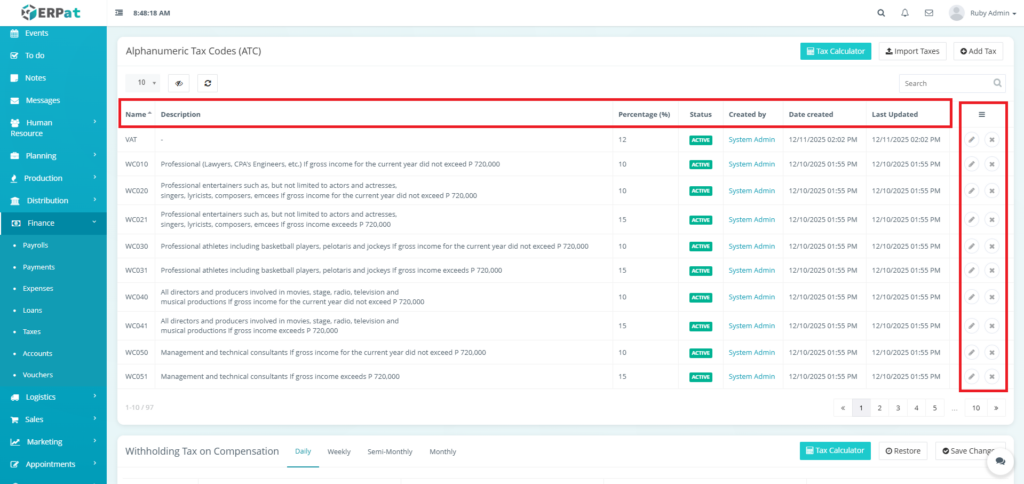Go to page 2 in pagination
The width and height of the screenshot is (1024, 484).
(x=879, y=408)
